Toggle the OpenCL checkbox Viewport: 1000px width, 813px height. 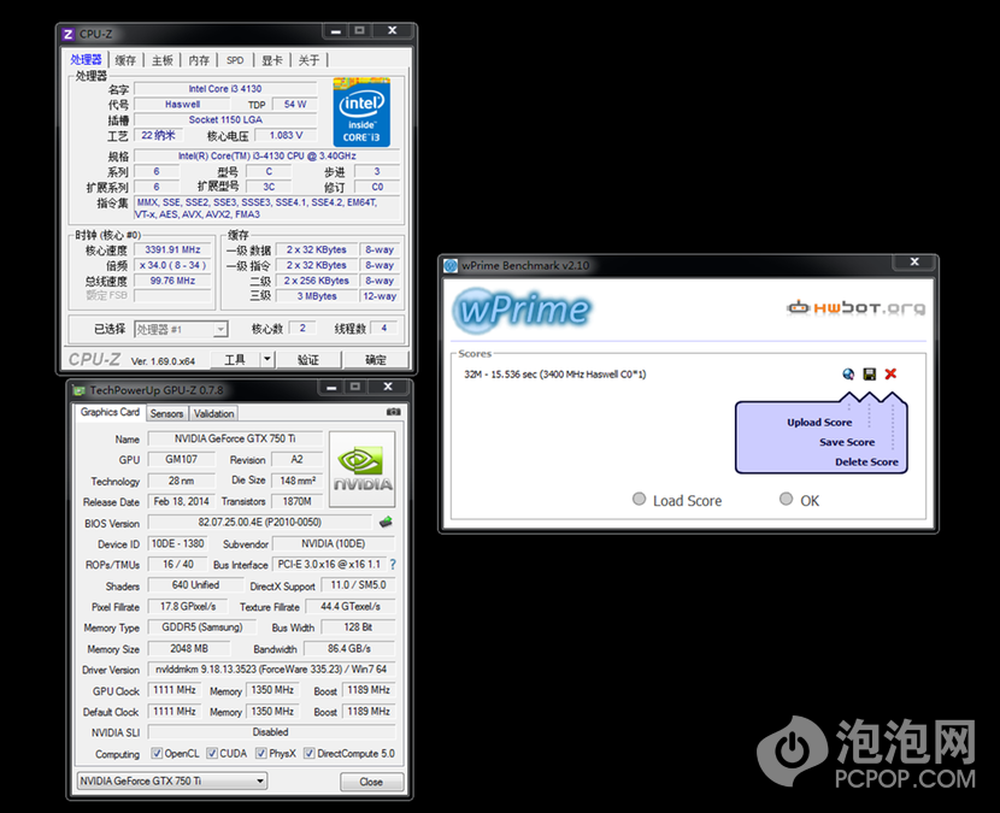tap(157, 753)
